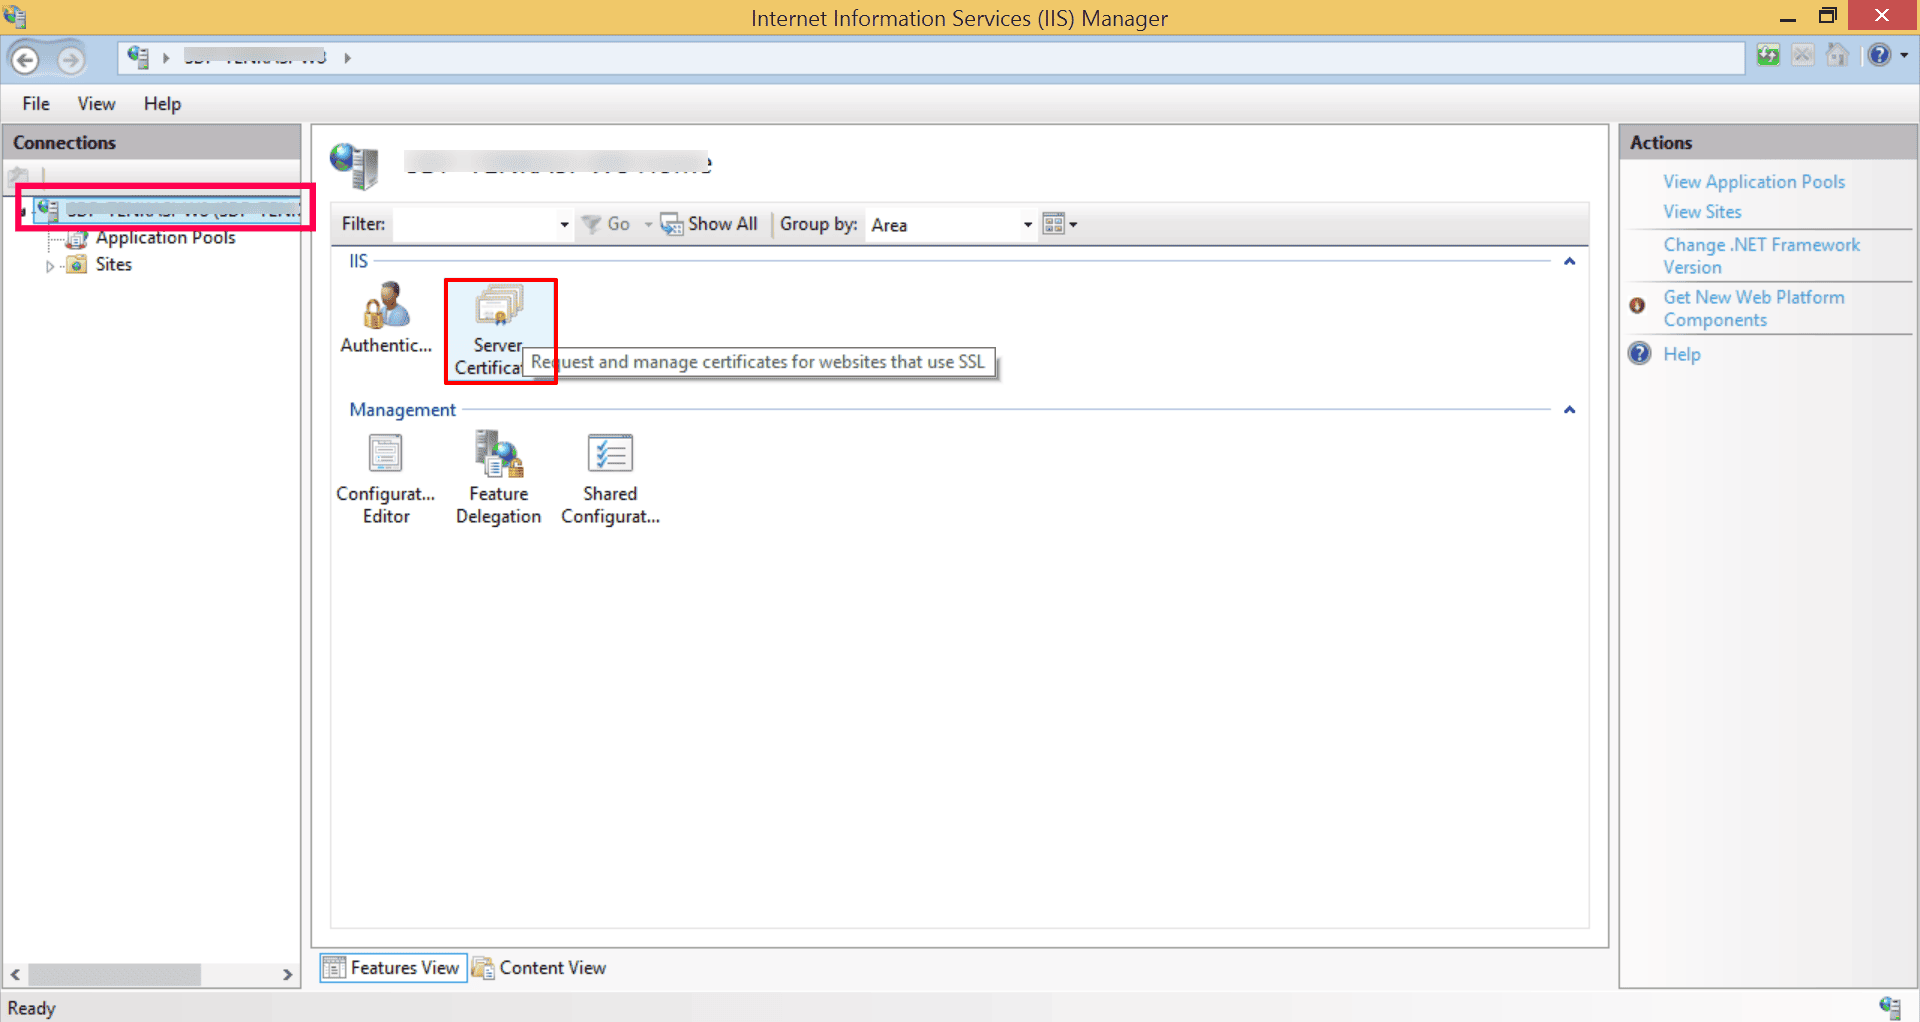Open the View menu
Screen dimensions: 1920x1022
point(96,104)
